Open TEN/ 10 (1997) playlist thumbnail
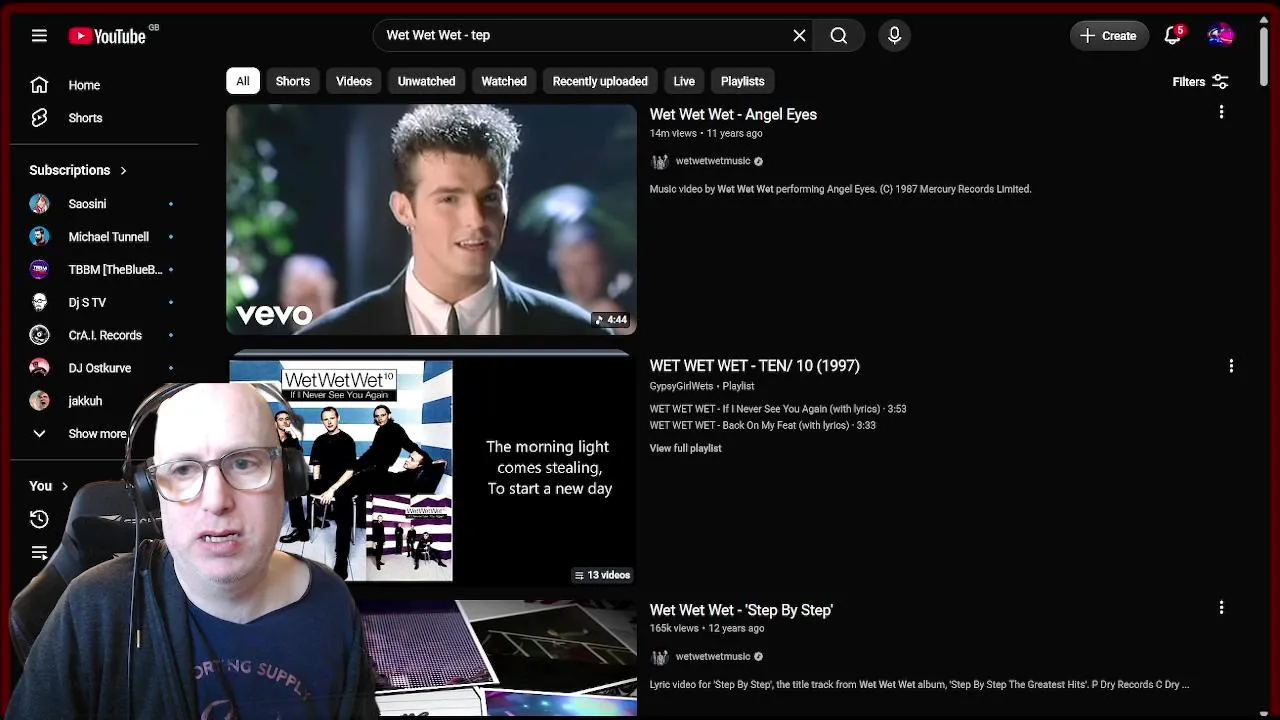 [431, 468]
